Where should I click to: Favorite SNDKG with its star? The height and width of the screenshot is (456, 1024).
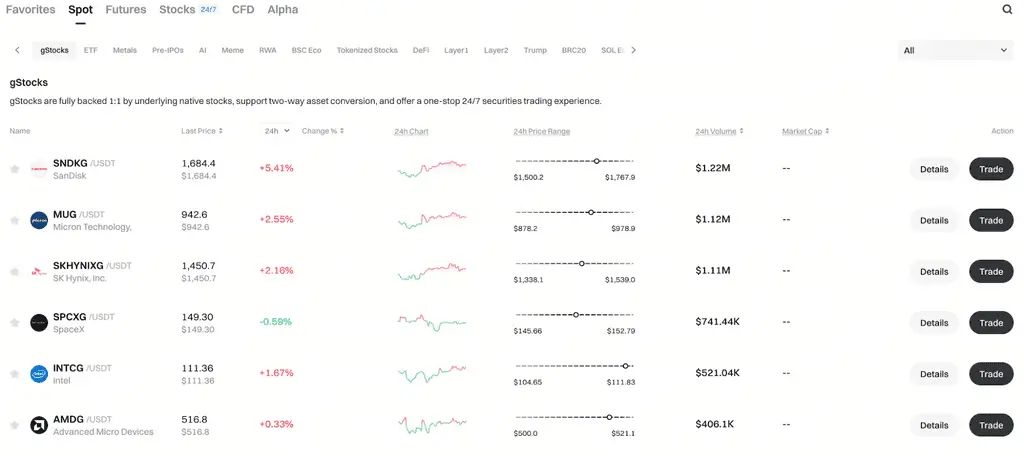point(14,169)
